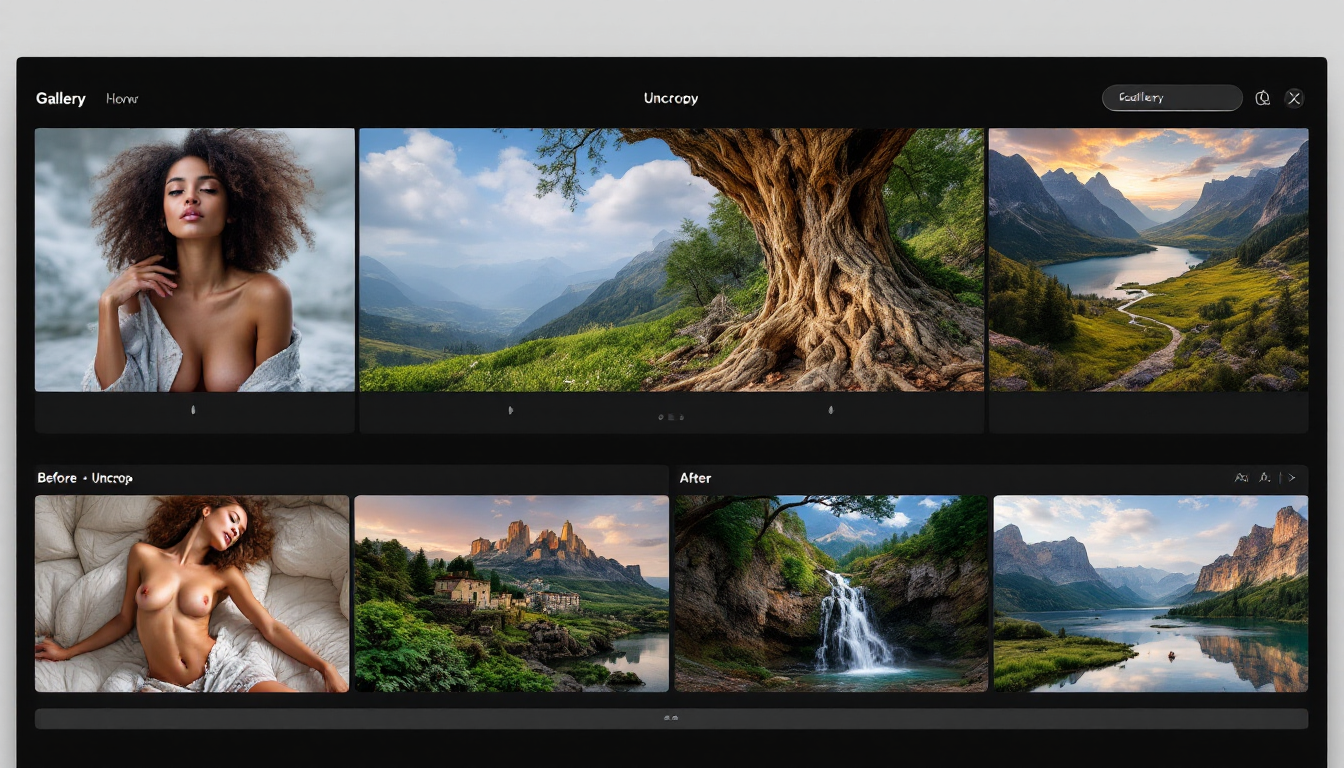Select the waterfall thumbnail in the After section
Image resolution: width=1344 pixels, height=768 pixels.
831,593
